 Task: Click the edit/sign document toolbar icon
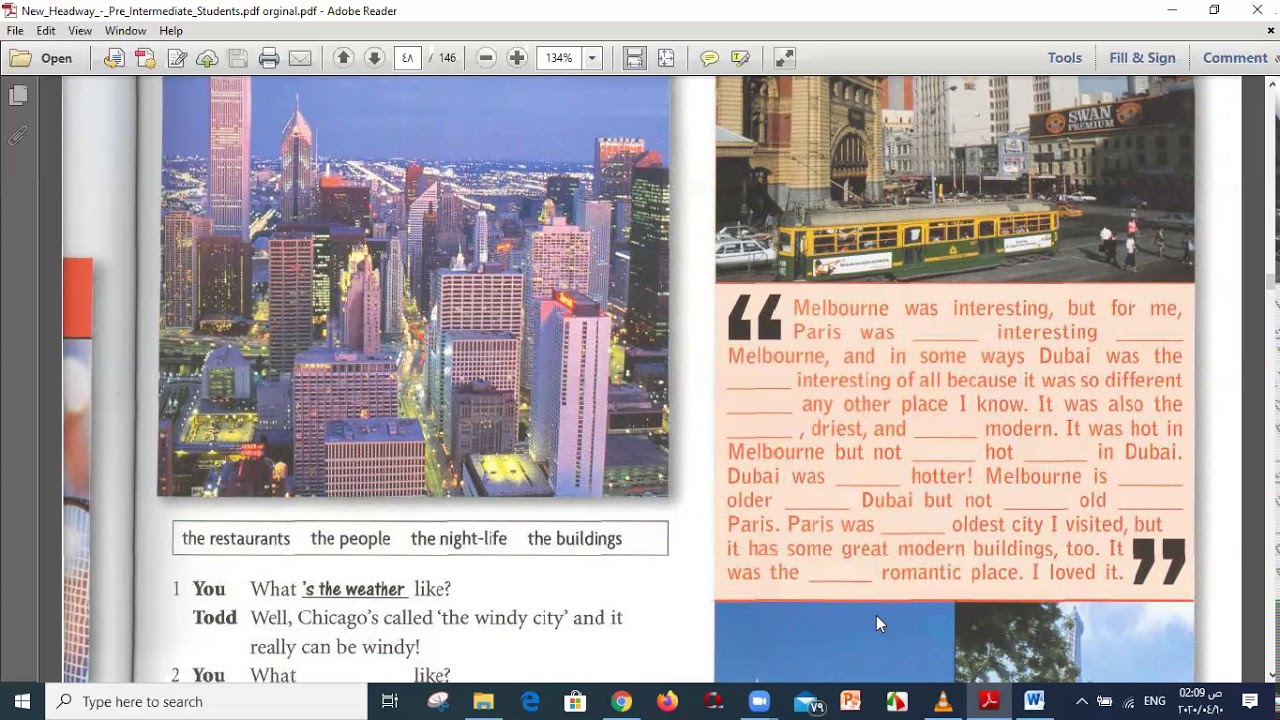click(177, 58)
